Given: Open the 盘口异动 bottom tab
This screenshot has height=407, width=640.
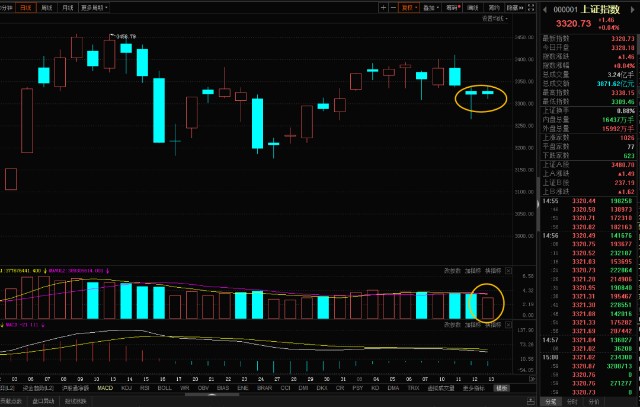Looking at the screenshot, I should [x=43, y=401].
